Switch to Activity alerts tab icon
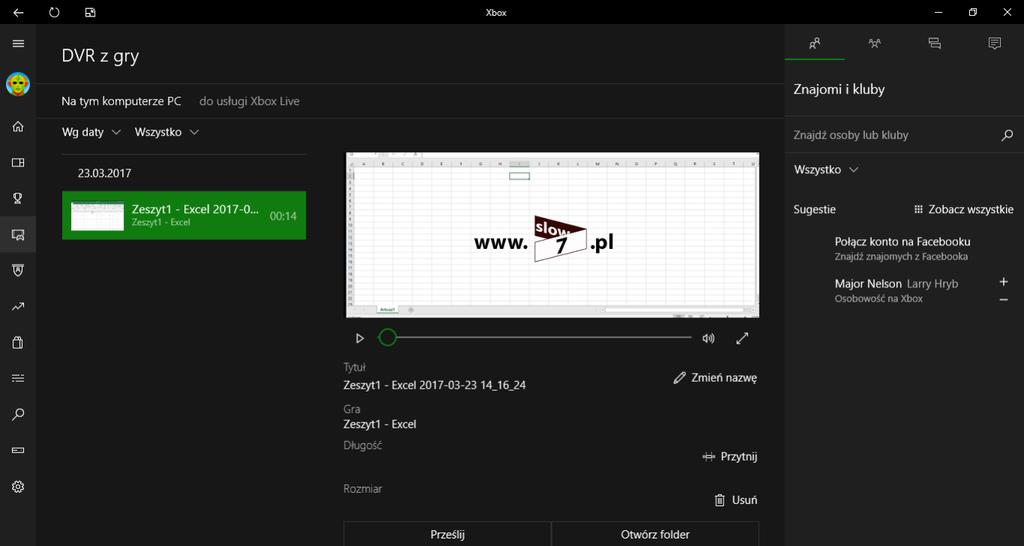 [995, 44]
